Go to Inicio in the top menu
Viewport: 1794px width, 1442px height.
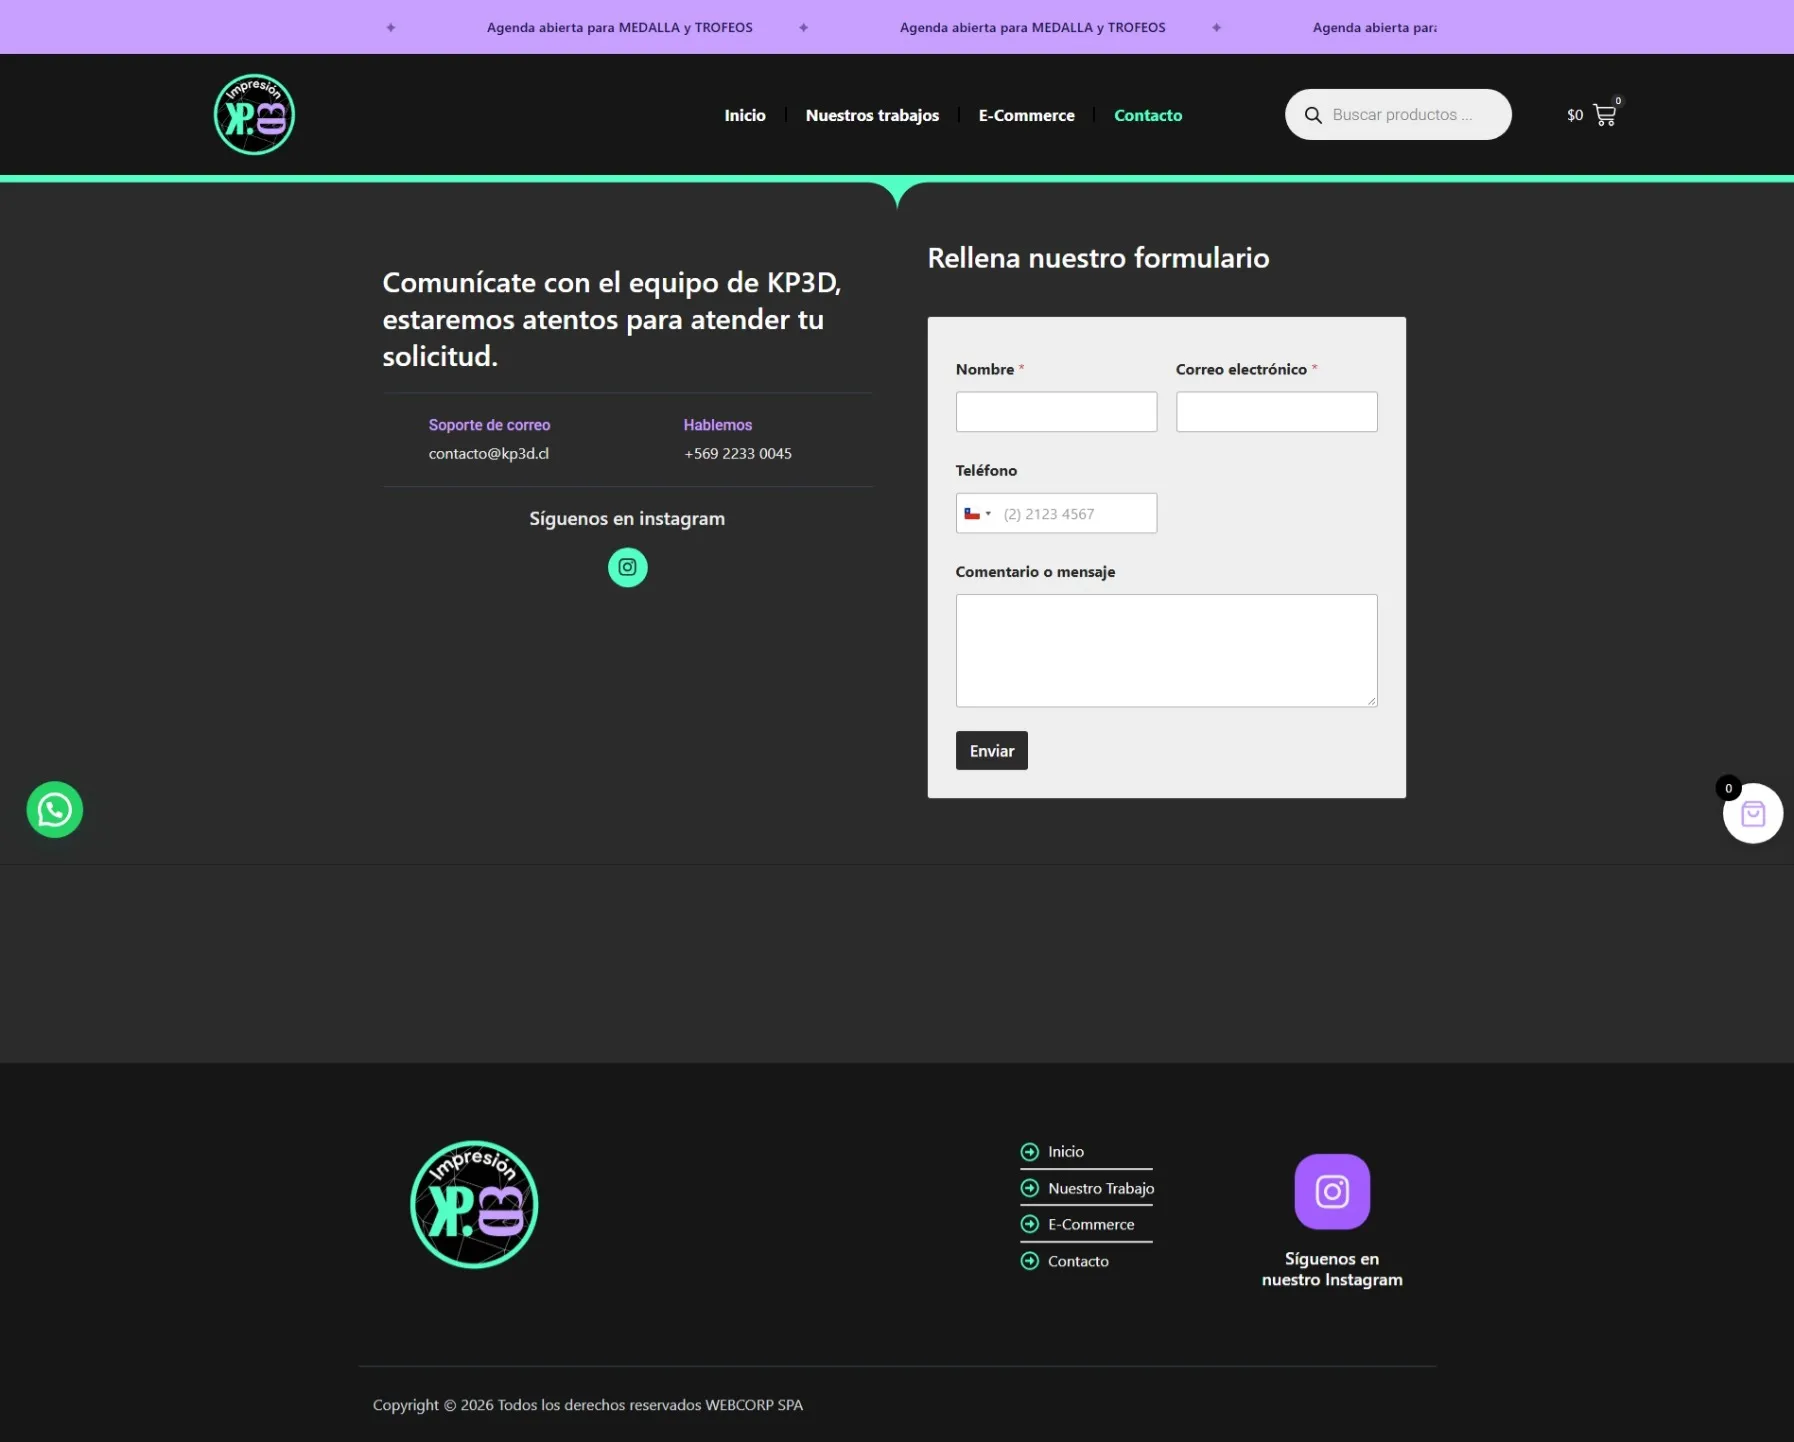click(745, 115)
